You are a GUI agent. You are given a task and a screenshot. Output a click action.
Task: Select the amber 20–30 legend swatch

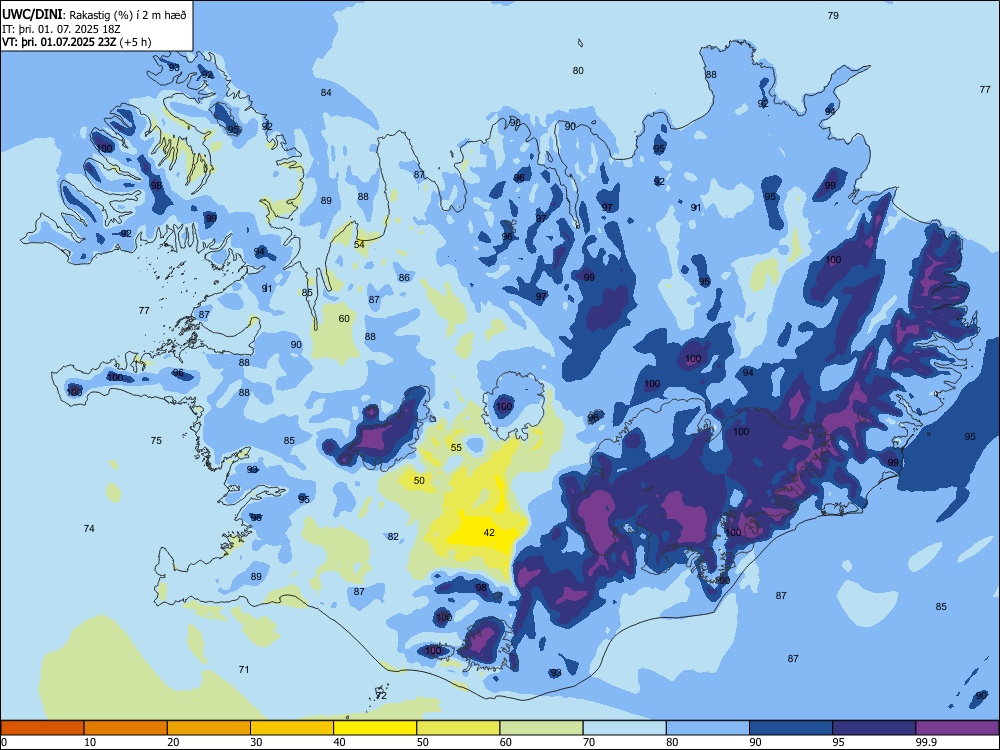pyautogui.click(x=209, y=728)
